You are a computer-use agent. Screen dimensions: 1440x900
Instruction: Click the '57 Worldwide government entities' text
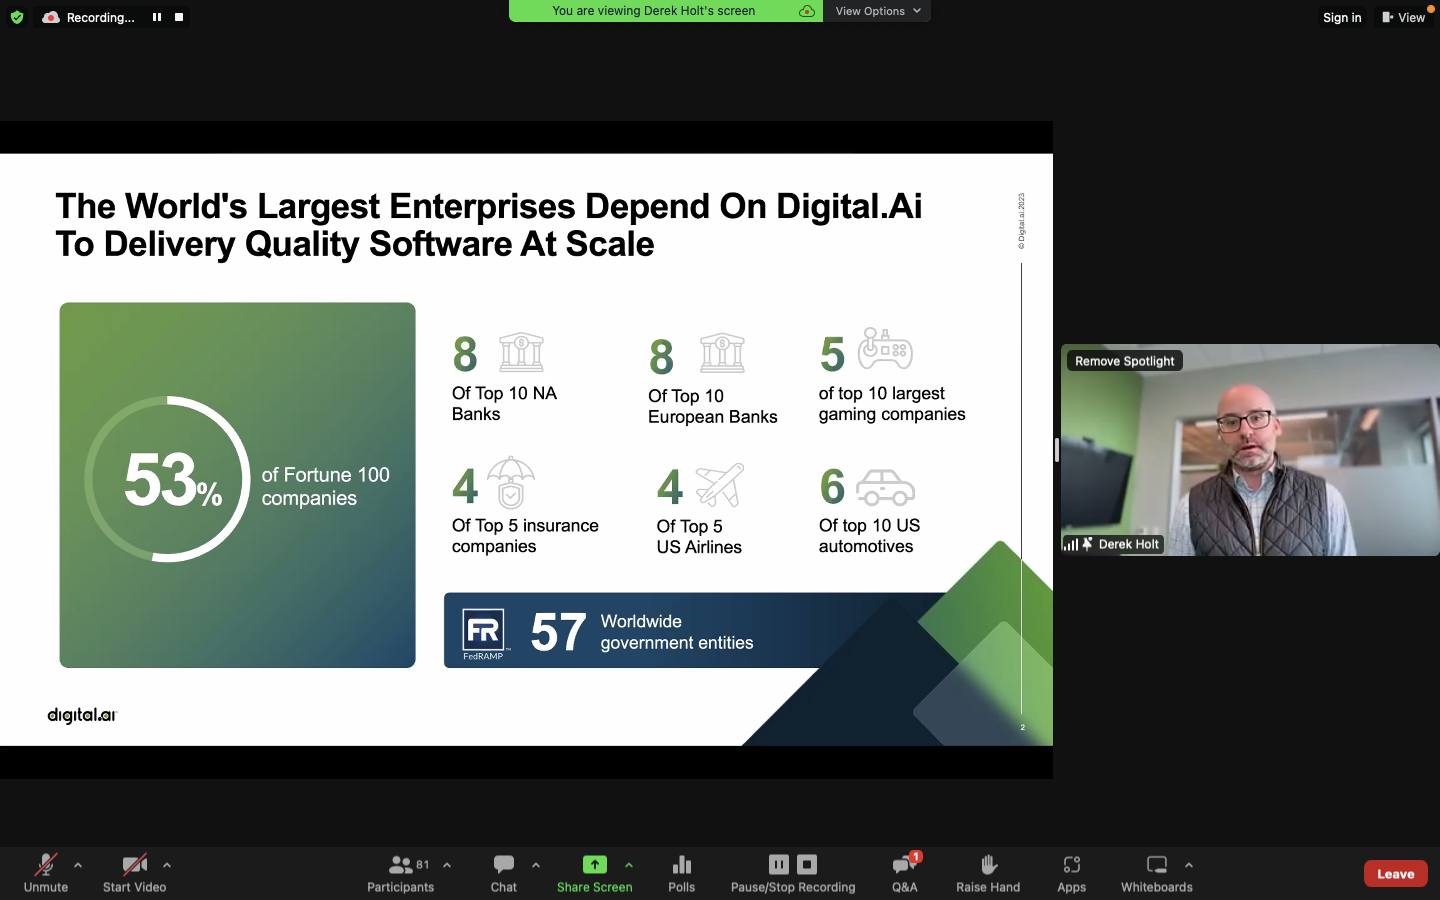coord(641,632)
